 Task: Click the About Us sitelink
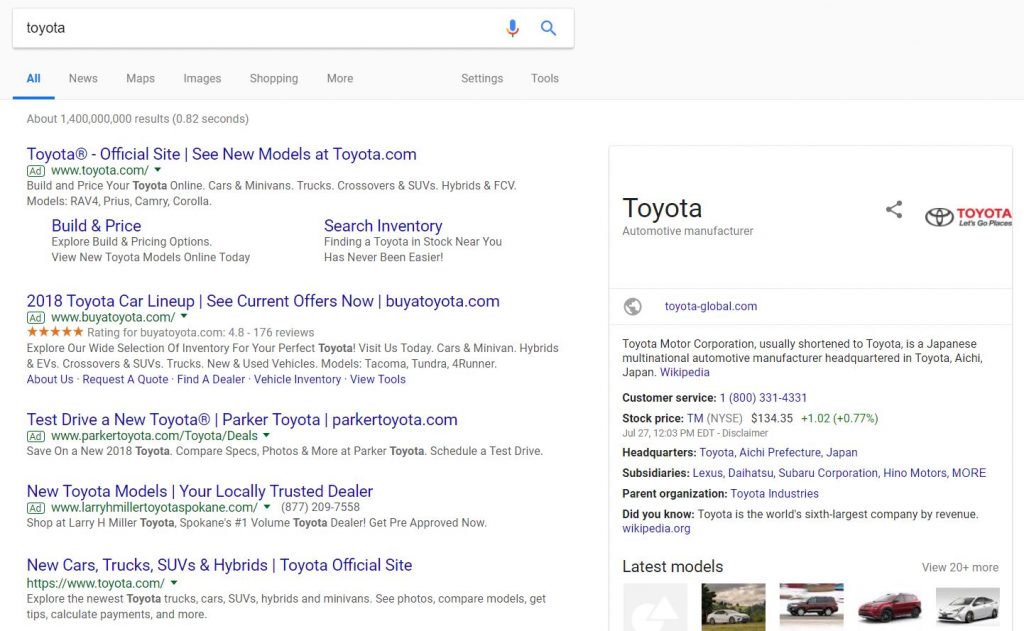(x=50, y=380)
